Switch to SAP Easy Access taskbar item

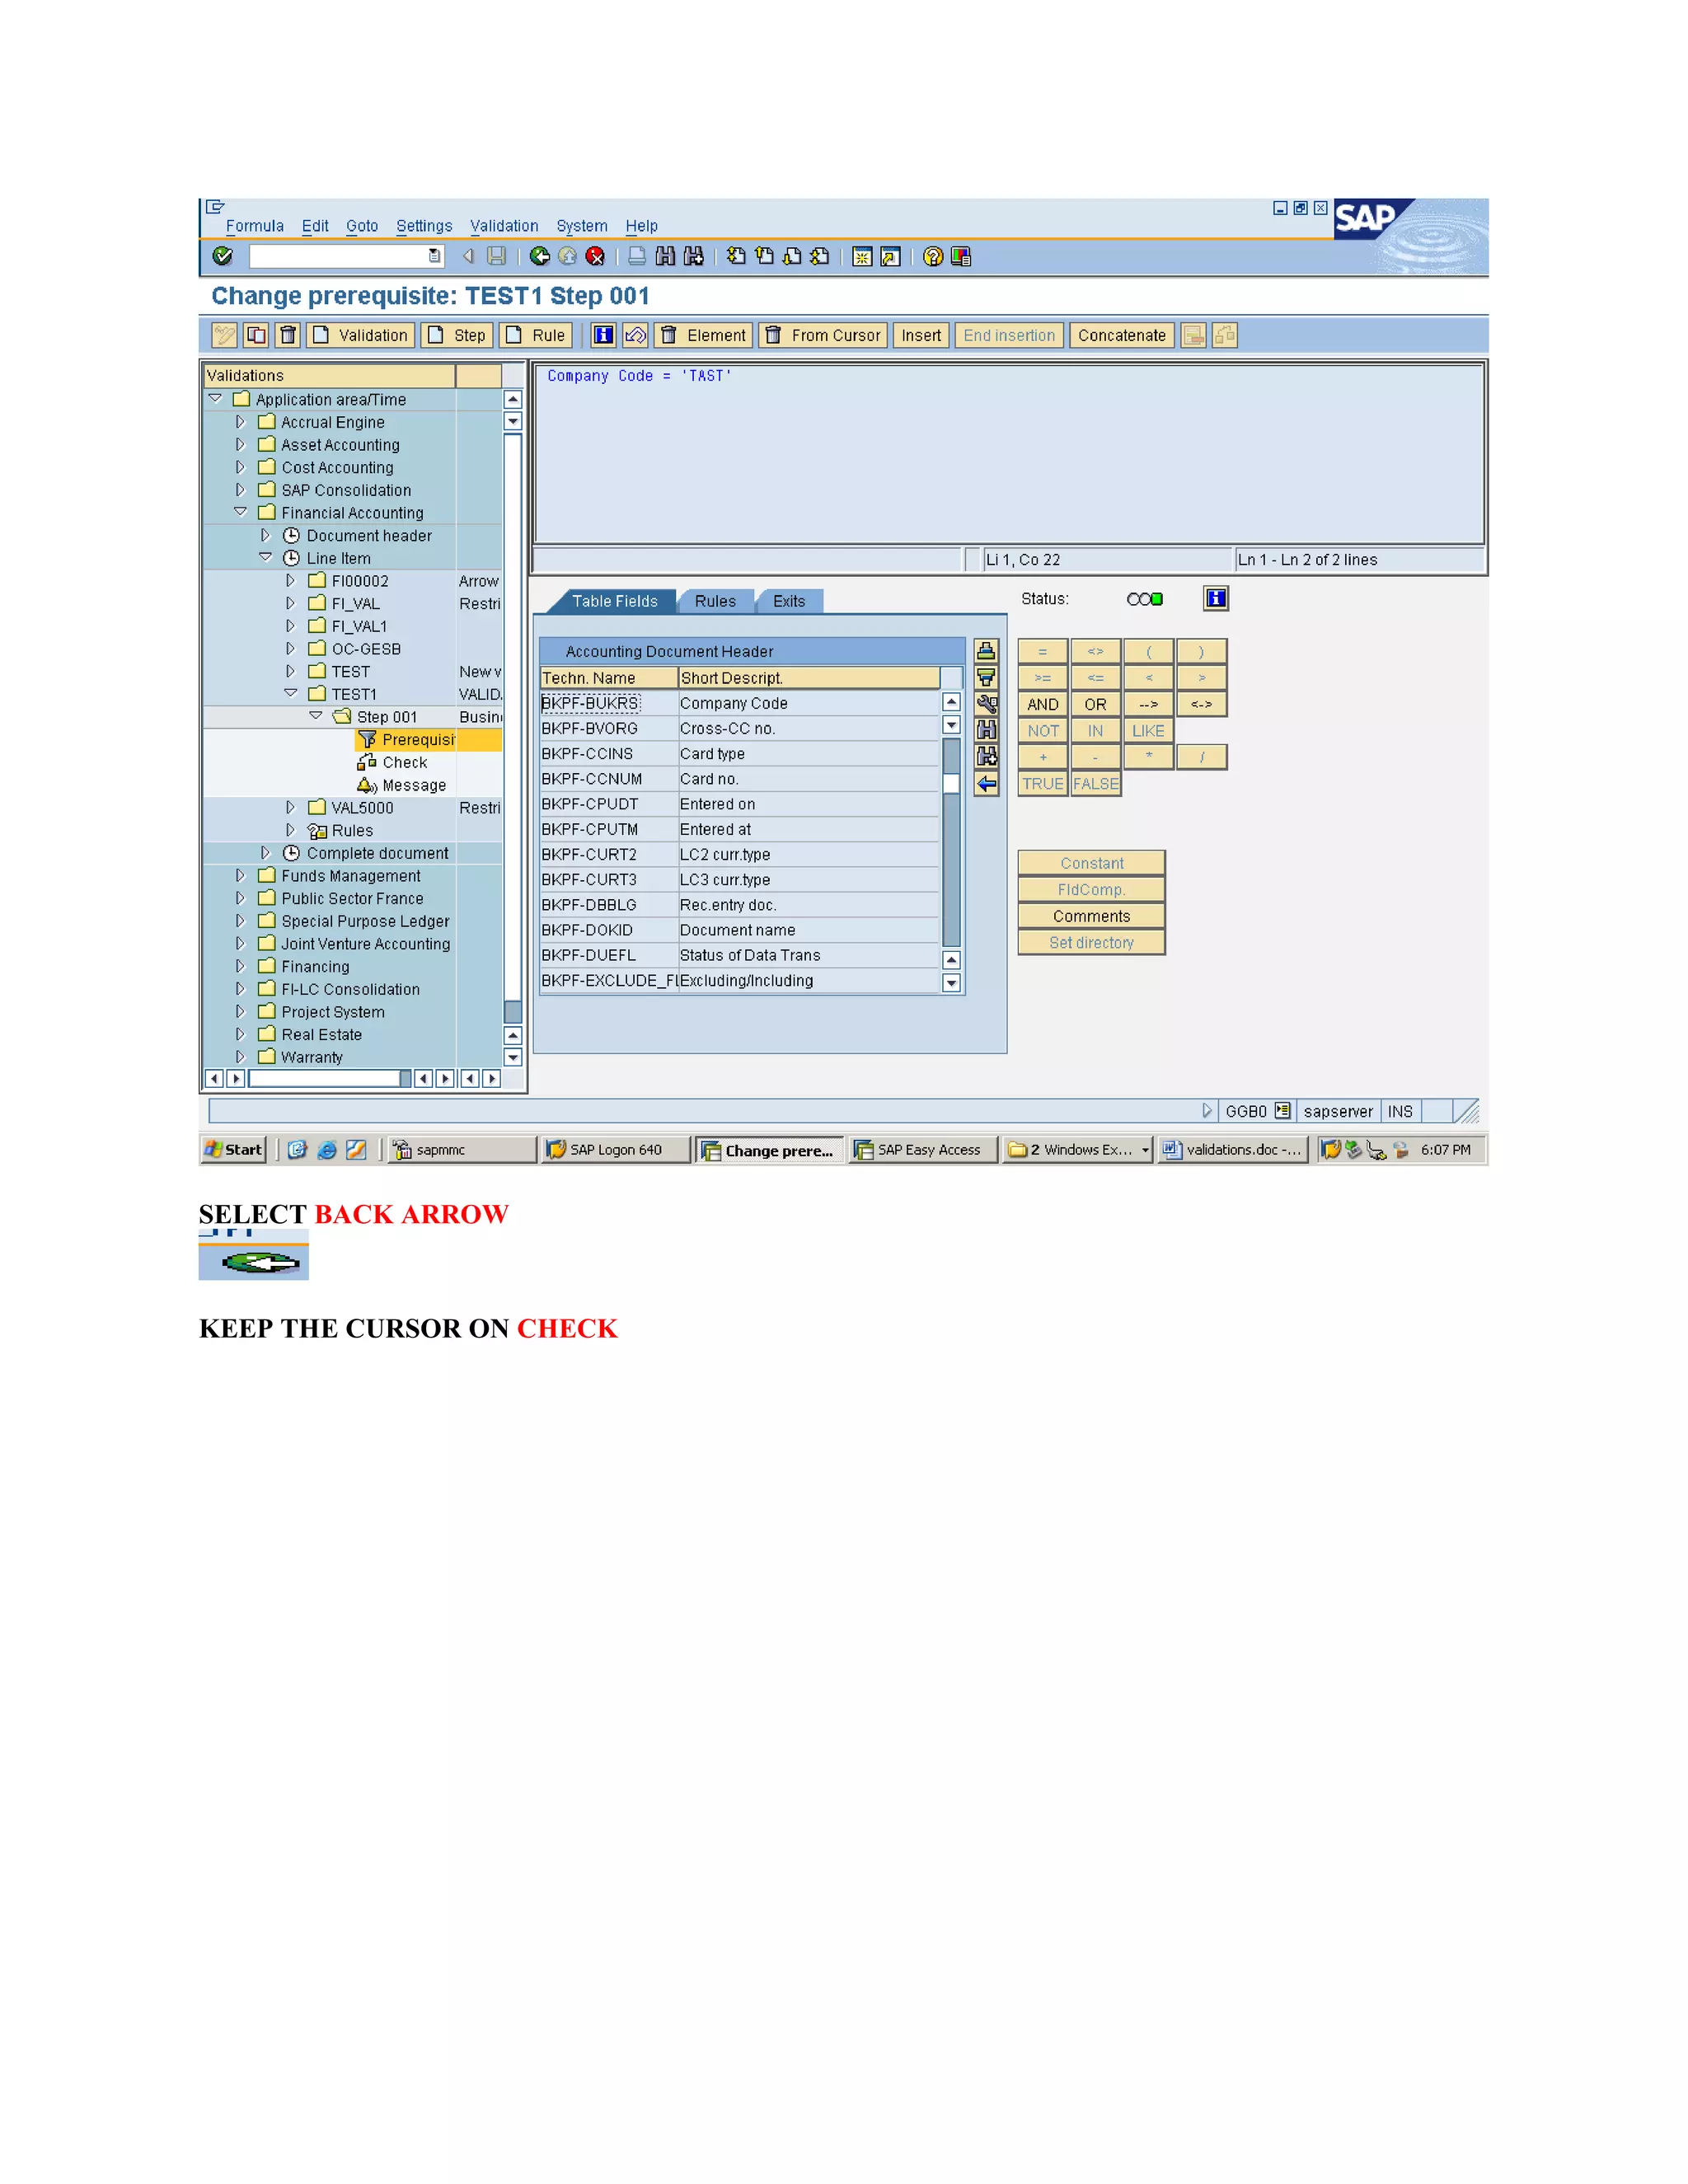pos(924,1150)
